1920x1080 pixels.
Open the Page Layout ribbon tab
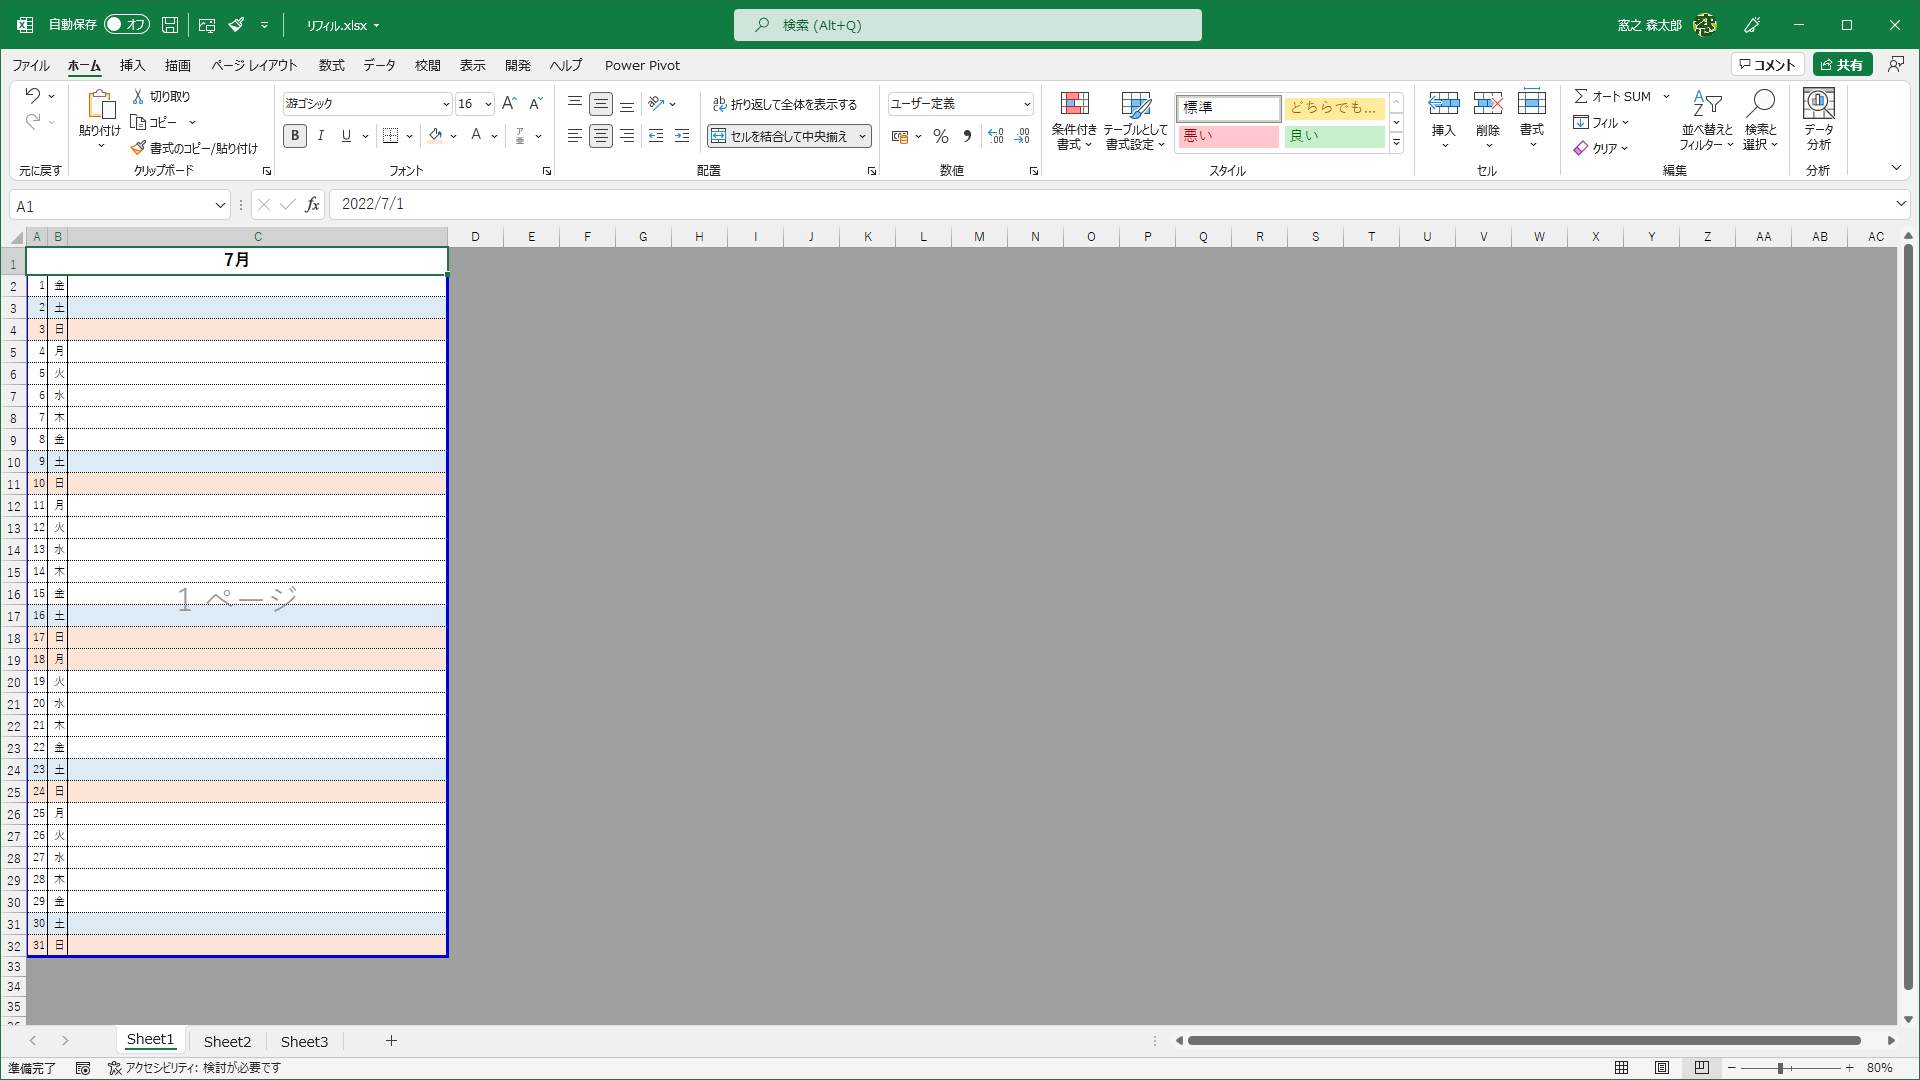254,65
